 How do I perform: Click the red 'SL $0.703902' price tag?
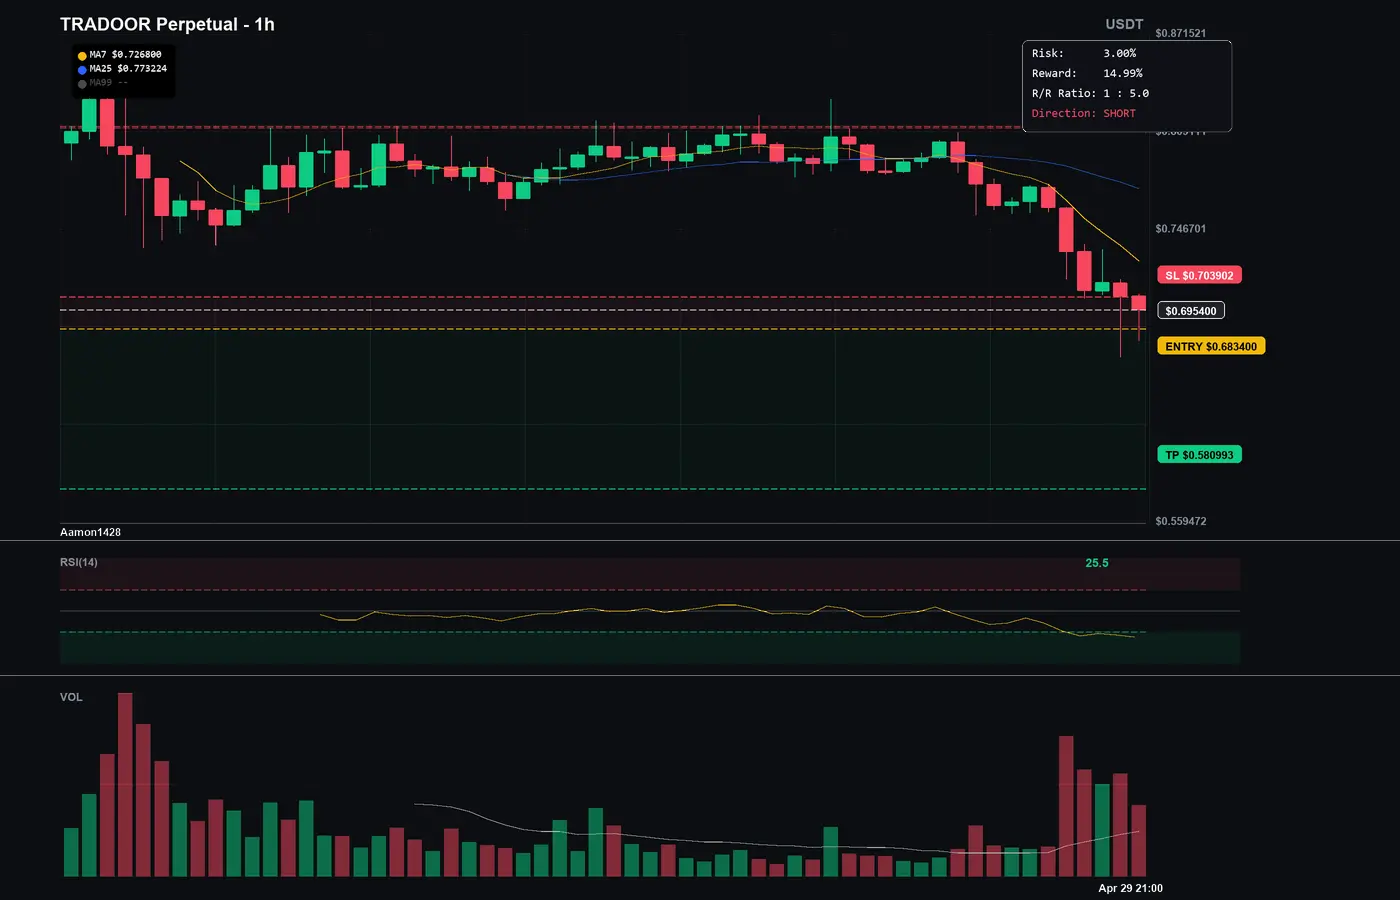1199,275
